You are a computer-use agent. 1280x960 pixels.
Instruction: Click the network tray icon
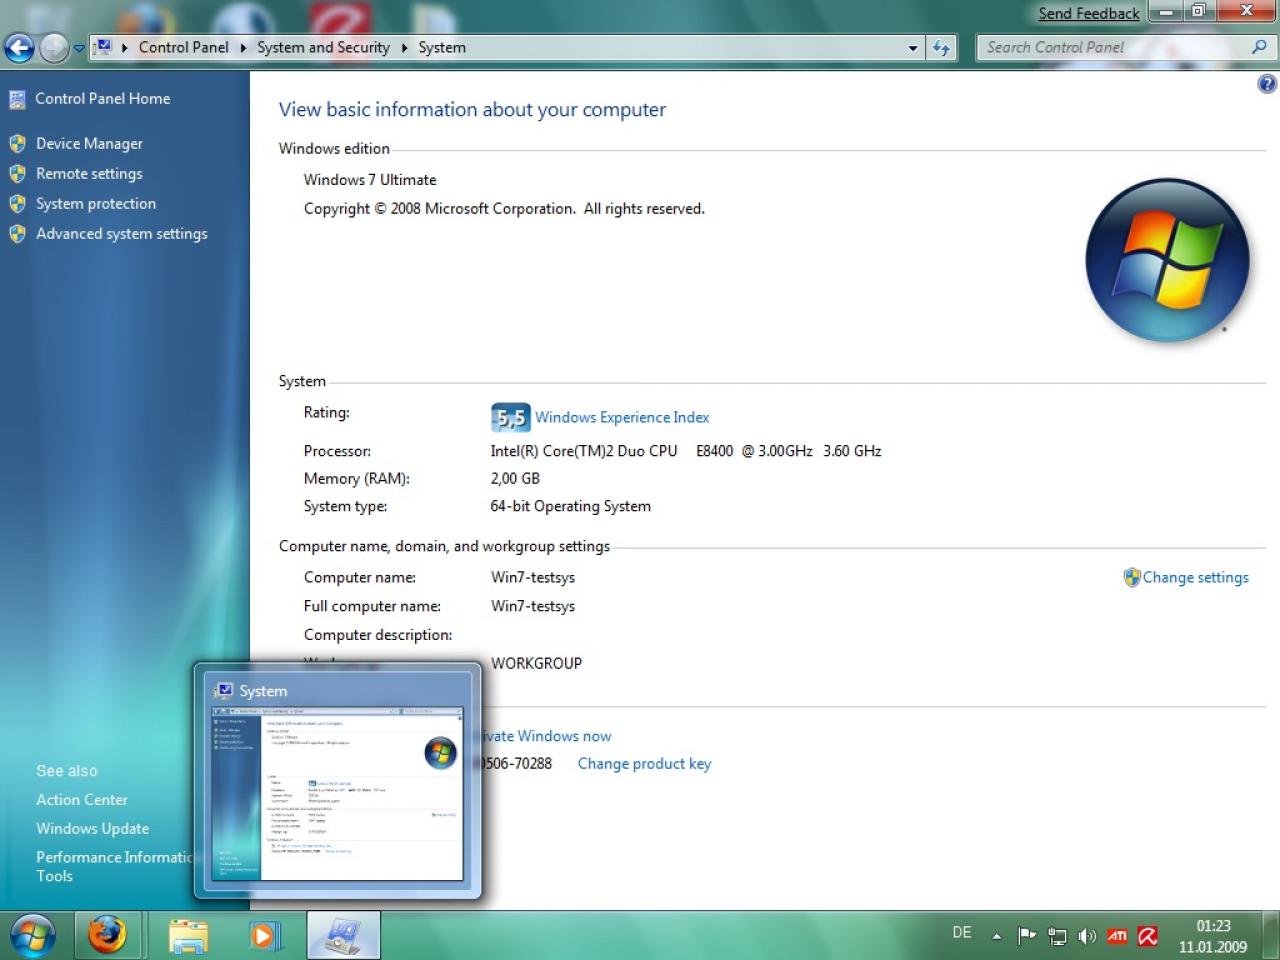(x=1057, y=936)
